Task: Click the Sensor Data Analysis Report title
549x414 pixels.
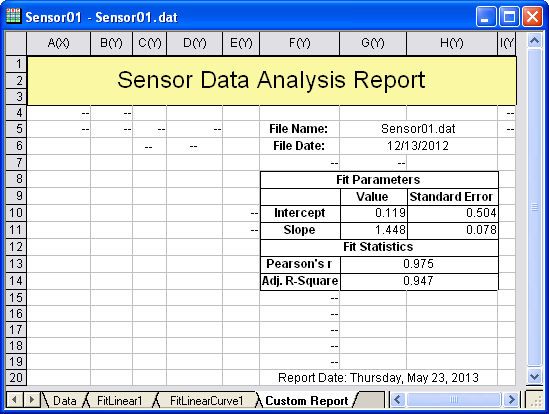Action: (271, 80)
